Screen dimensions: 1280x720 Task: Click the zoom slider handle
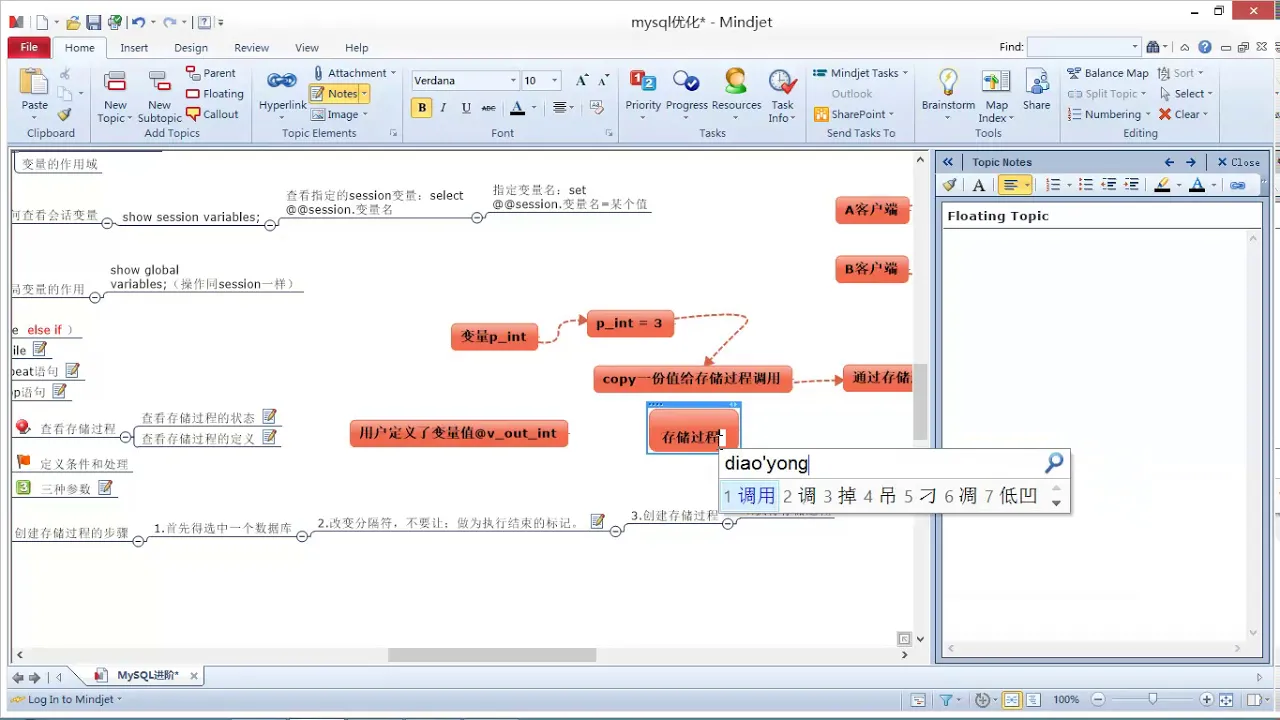pyautogui.click(x=1152, y=700)
